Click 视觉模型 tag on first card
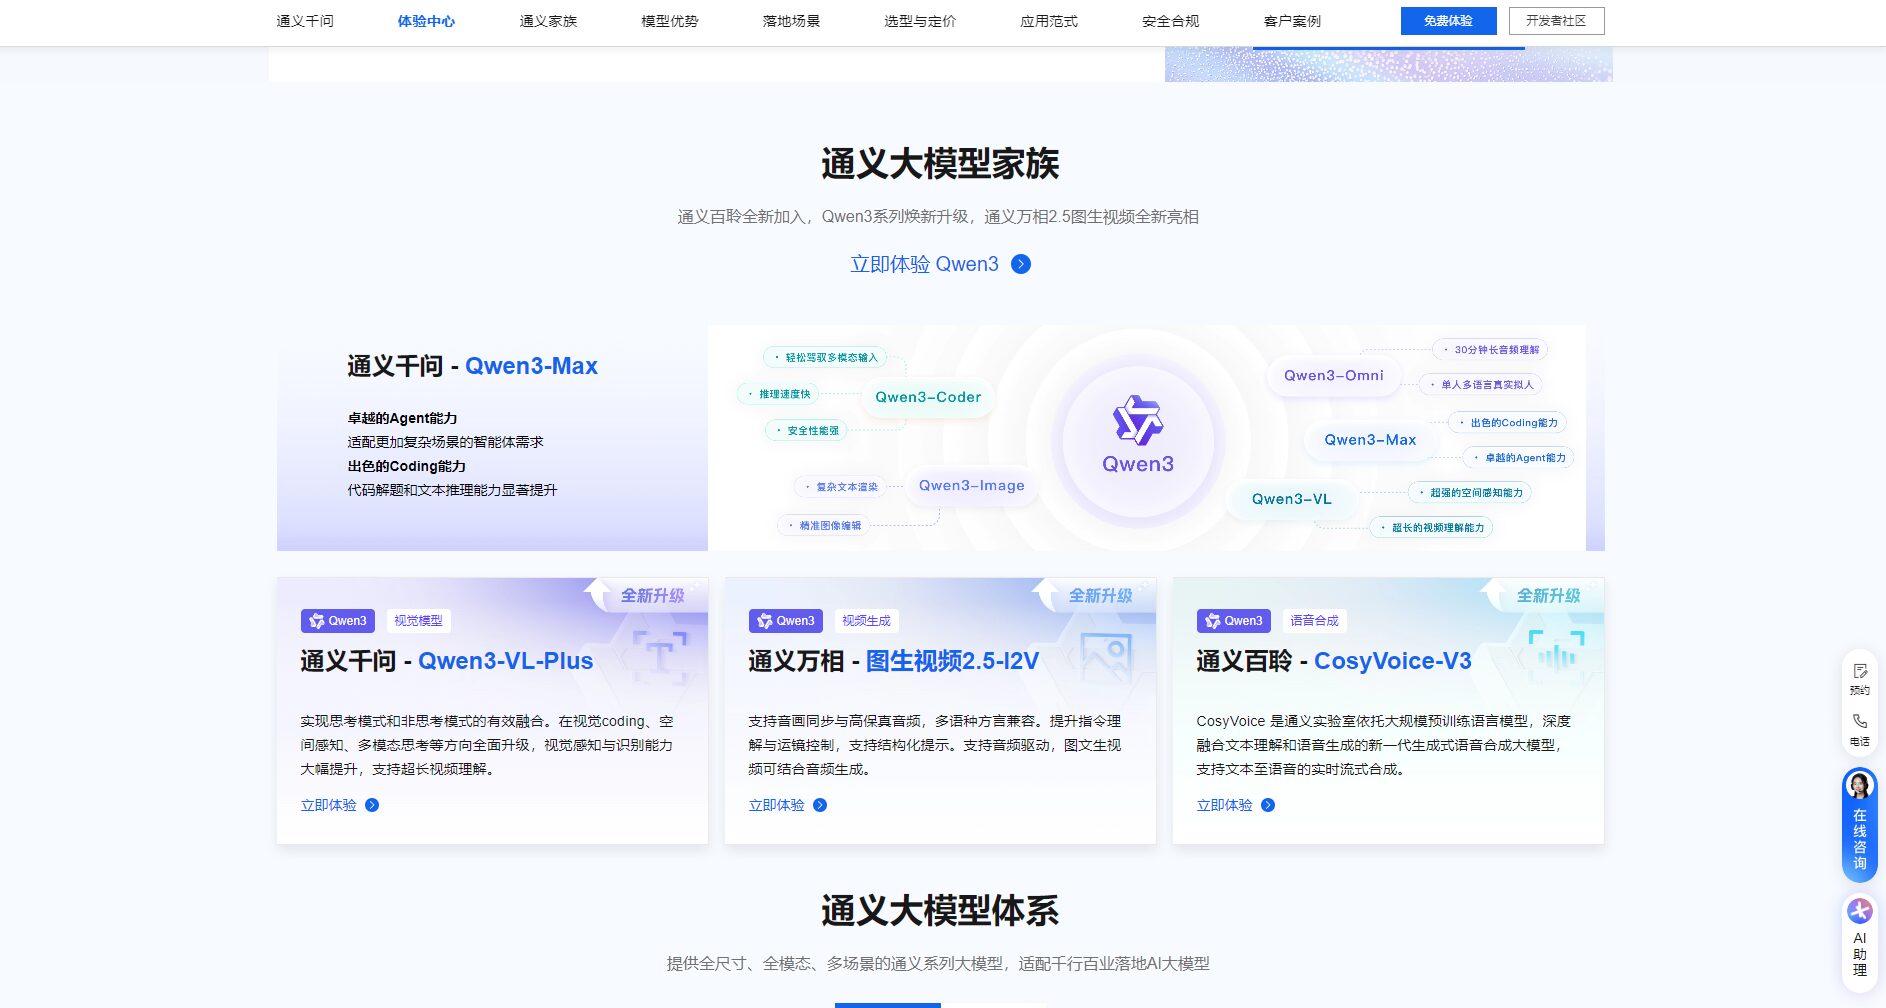Screen dimensions: 1886x1008 (x=418, y=621)
